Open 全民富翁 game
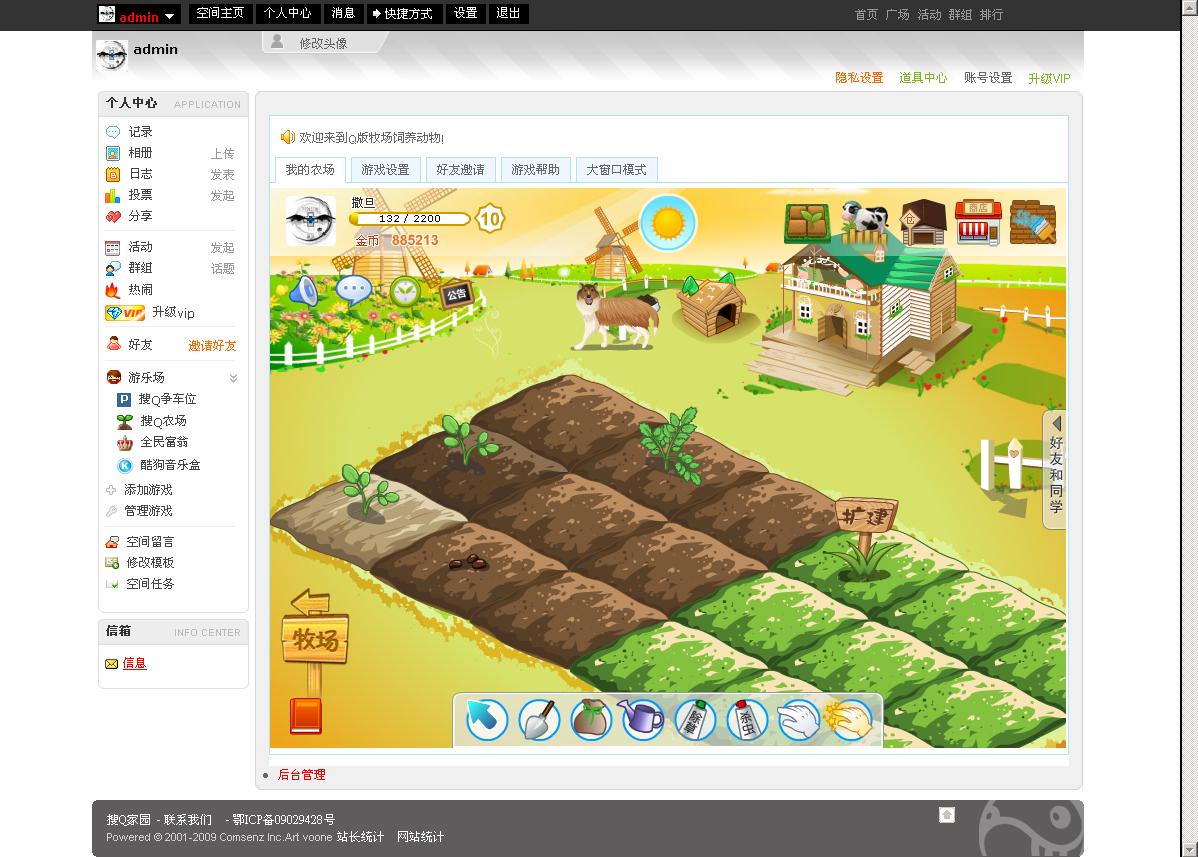The image size is (1198, 857). (164, 442)
